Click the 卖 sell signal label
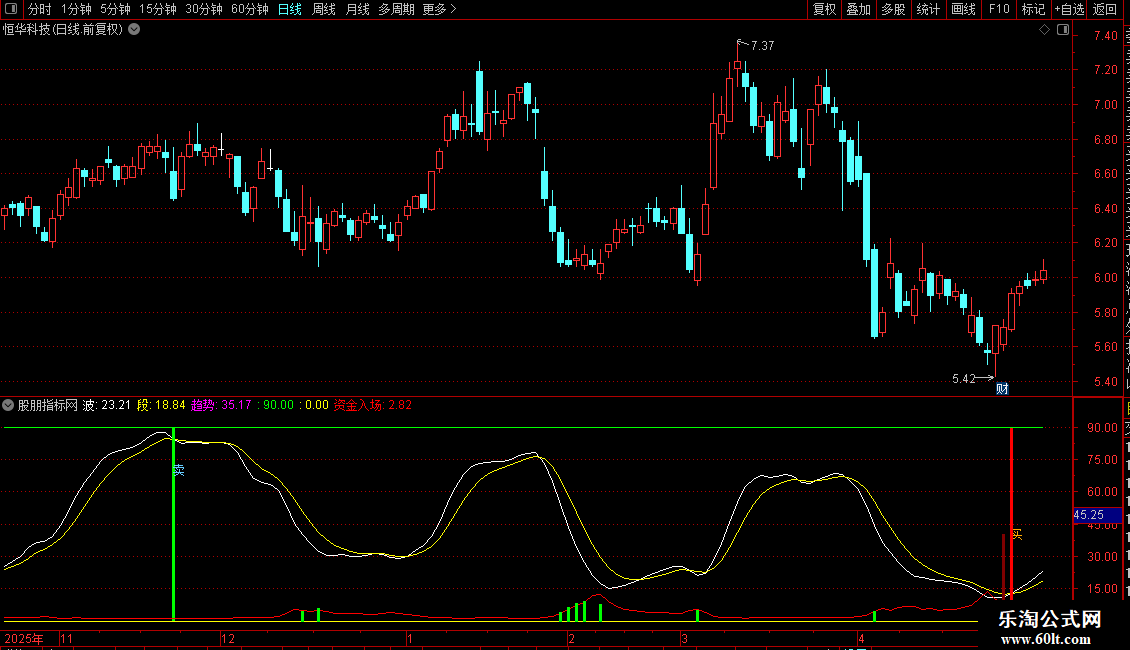 (179, 471)
